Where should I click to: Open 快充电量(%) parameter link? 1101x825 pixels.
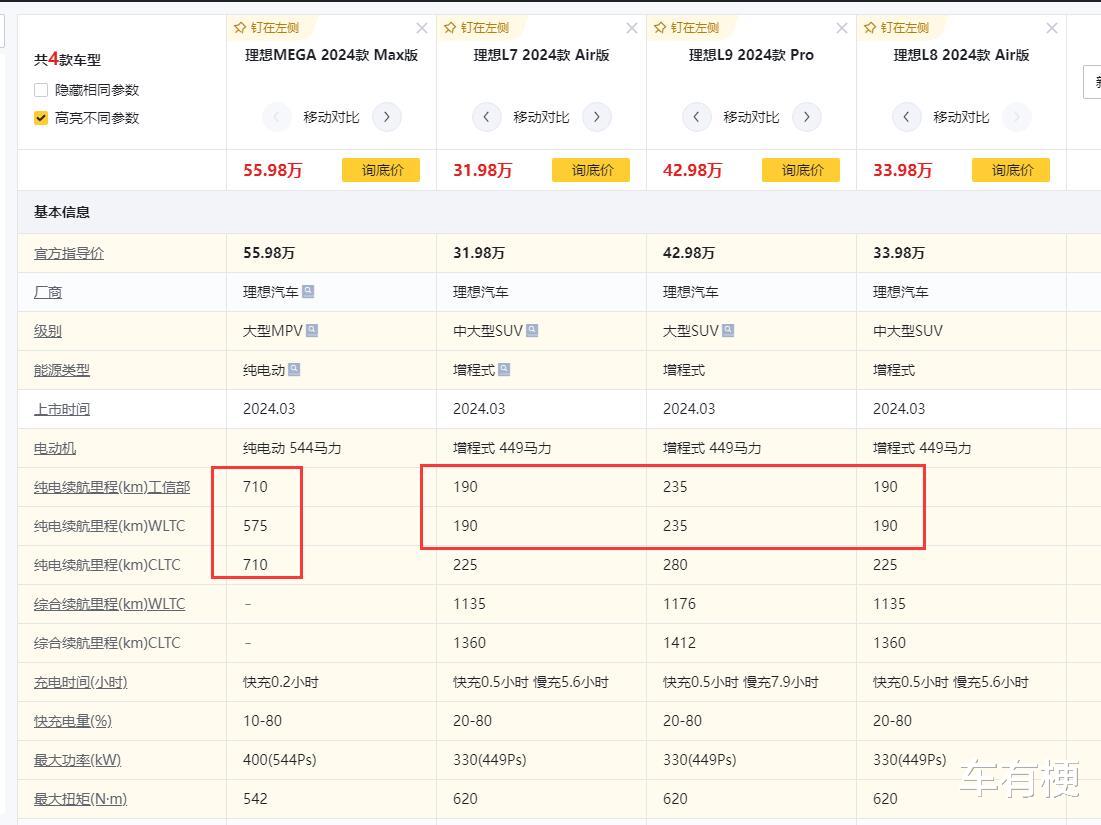tap(73, 721)
